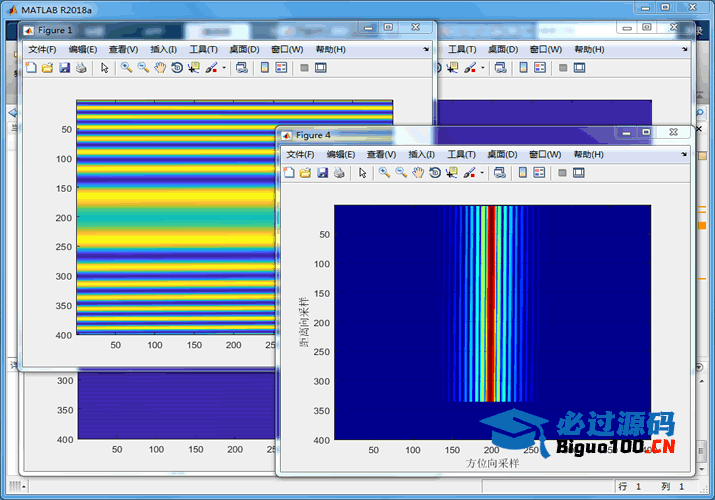Open 窗口(W) menu in Figure 4

(545, 155)
